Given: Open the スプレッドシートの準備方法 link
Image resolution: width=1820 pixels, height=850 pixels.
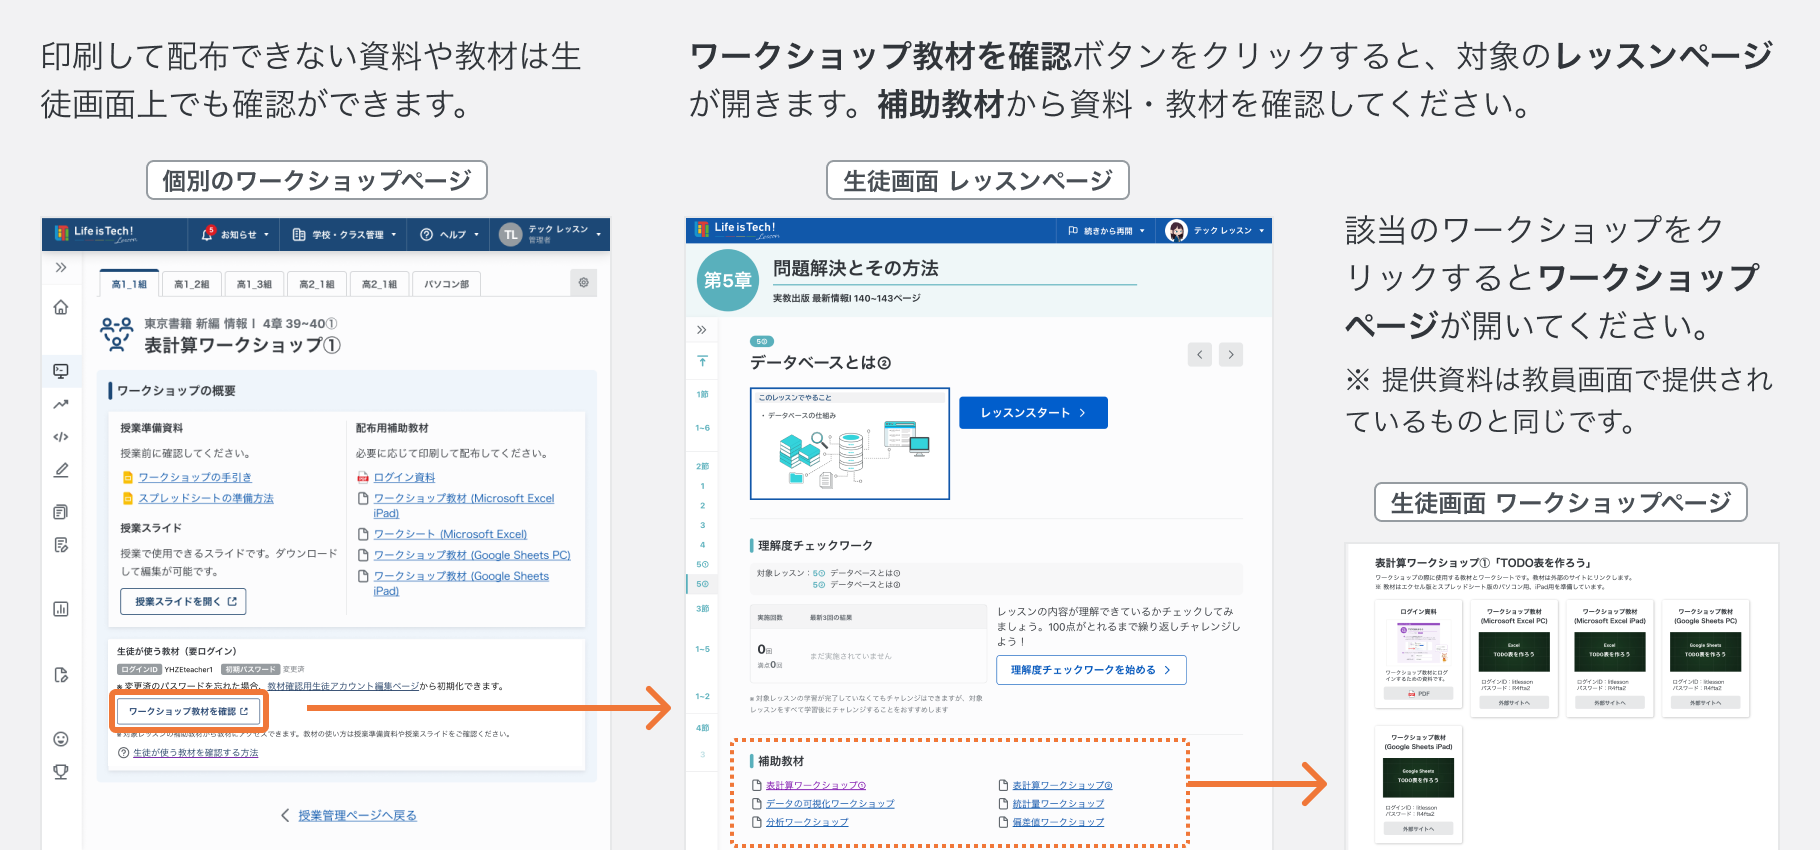Looking at the screenshot, I should [x=206, y=498].
